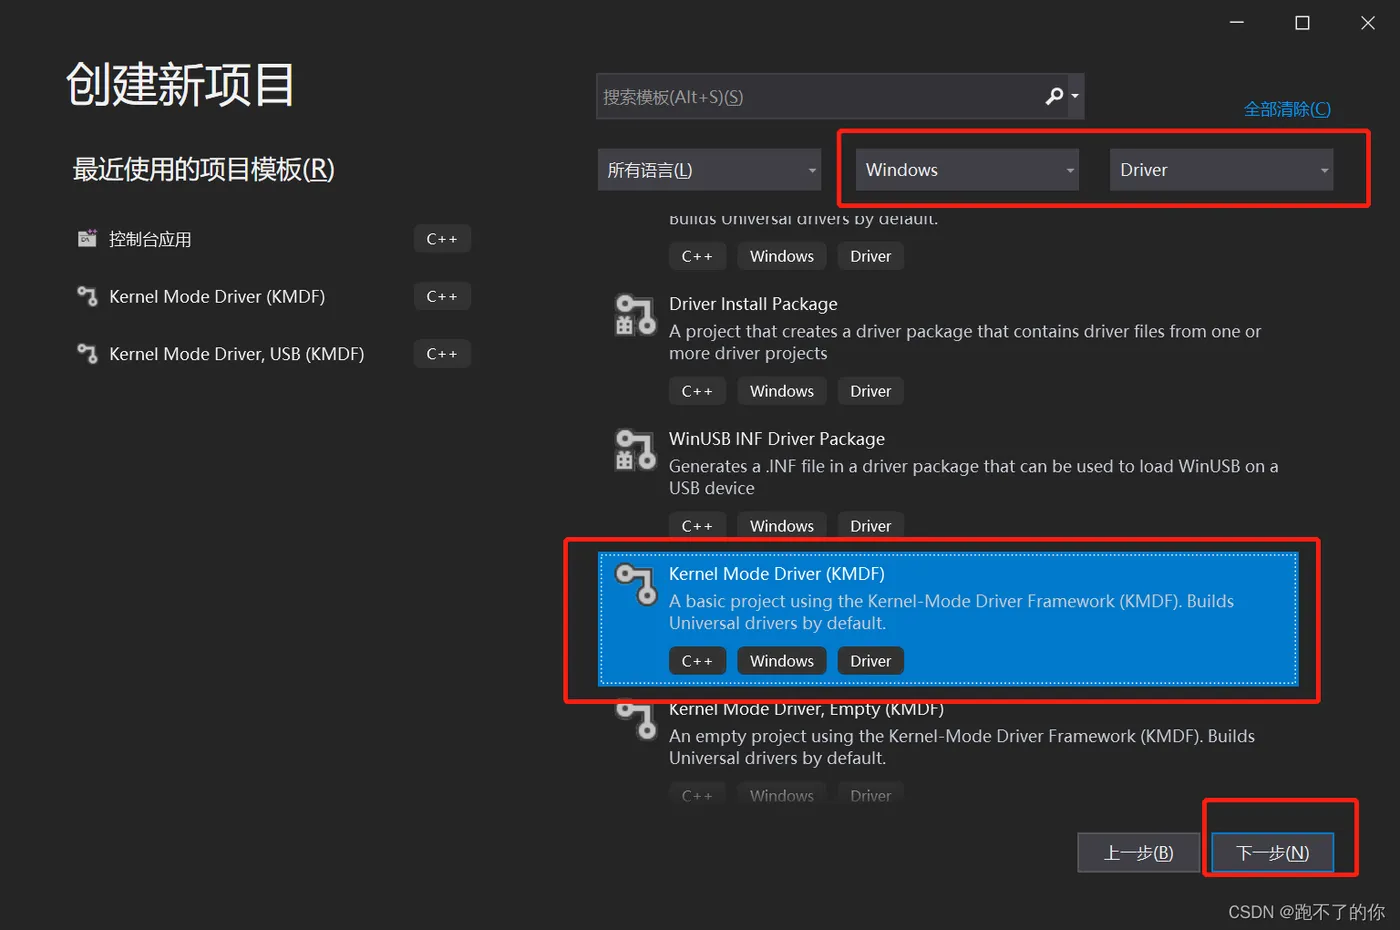This screenshot has height=930, width=1400.
Task: Open the Windows platform filter dropdown
Action: 967,170
